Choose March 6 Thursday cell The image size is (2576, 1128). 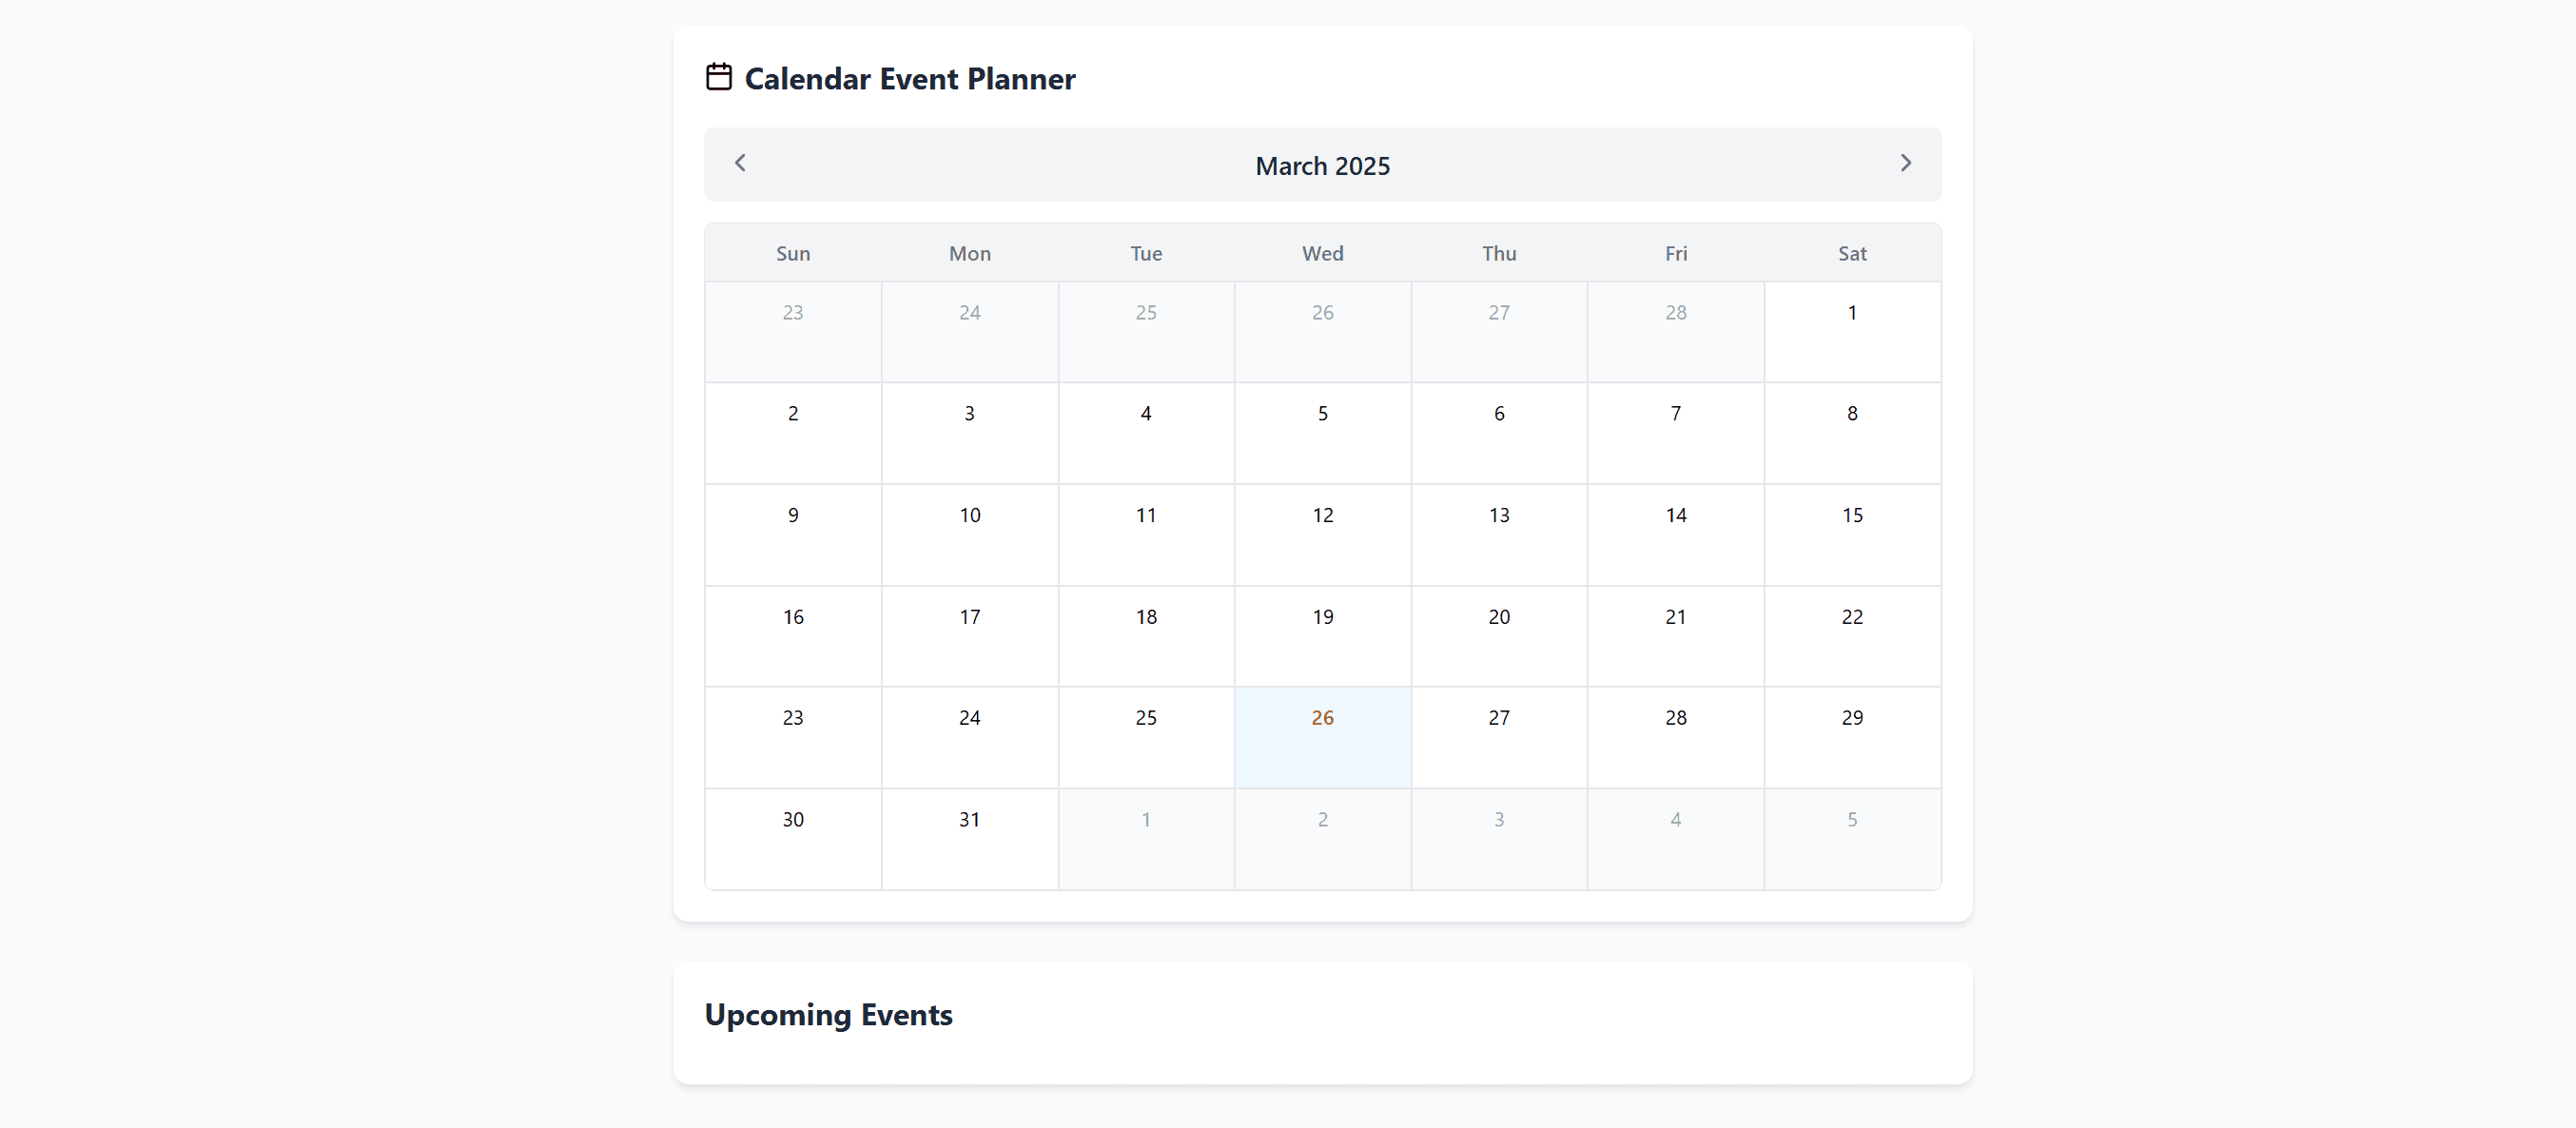pos(1499,433)
